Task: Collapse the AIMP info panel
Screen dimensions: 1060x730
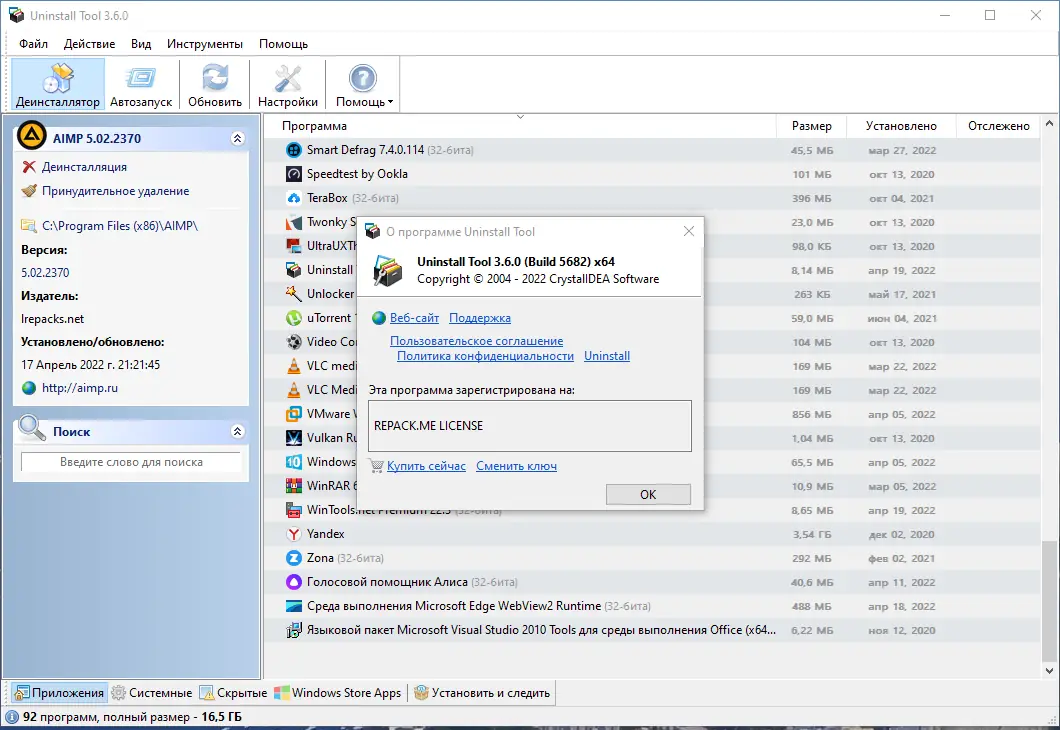Action: tap(238, 138)
